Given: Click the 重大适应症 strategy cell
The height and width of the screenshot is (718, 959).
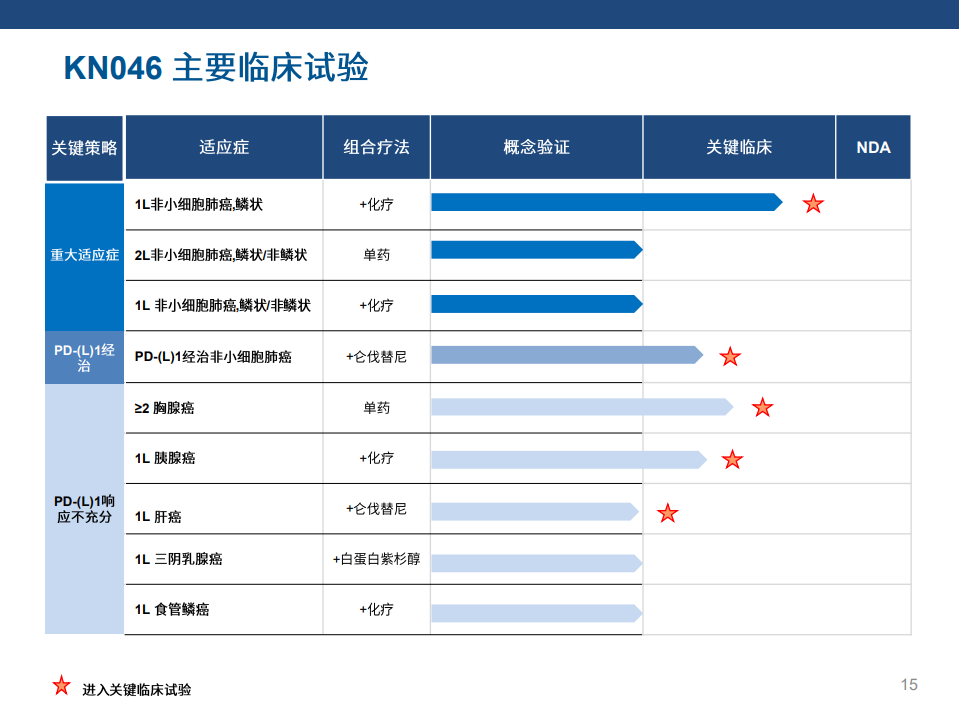Looking at the screenshot, I should pyautogui.click(x=84, y=257).
